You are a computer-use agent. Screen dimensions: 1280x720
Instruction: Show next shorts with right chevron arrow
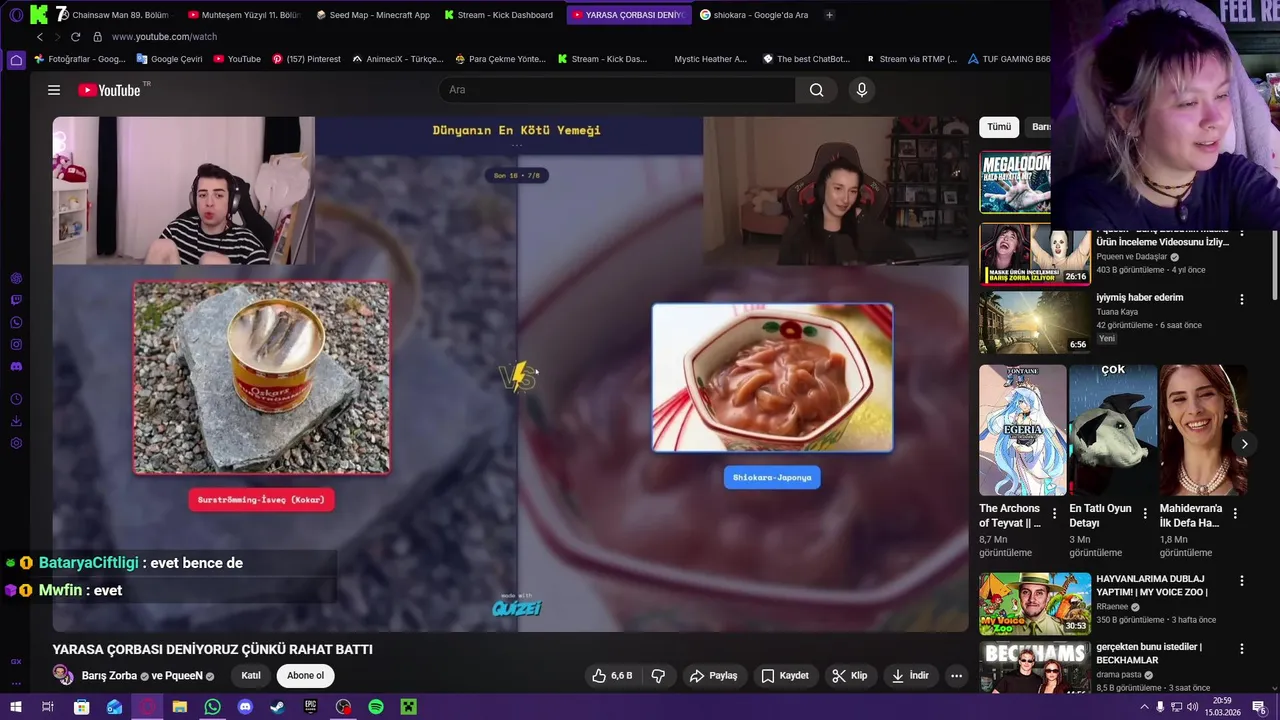click(x=1244, y=444)
